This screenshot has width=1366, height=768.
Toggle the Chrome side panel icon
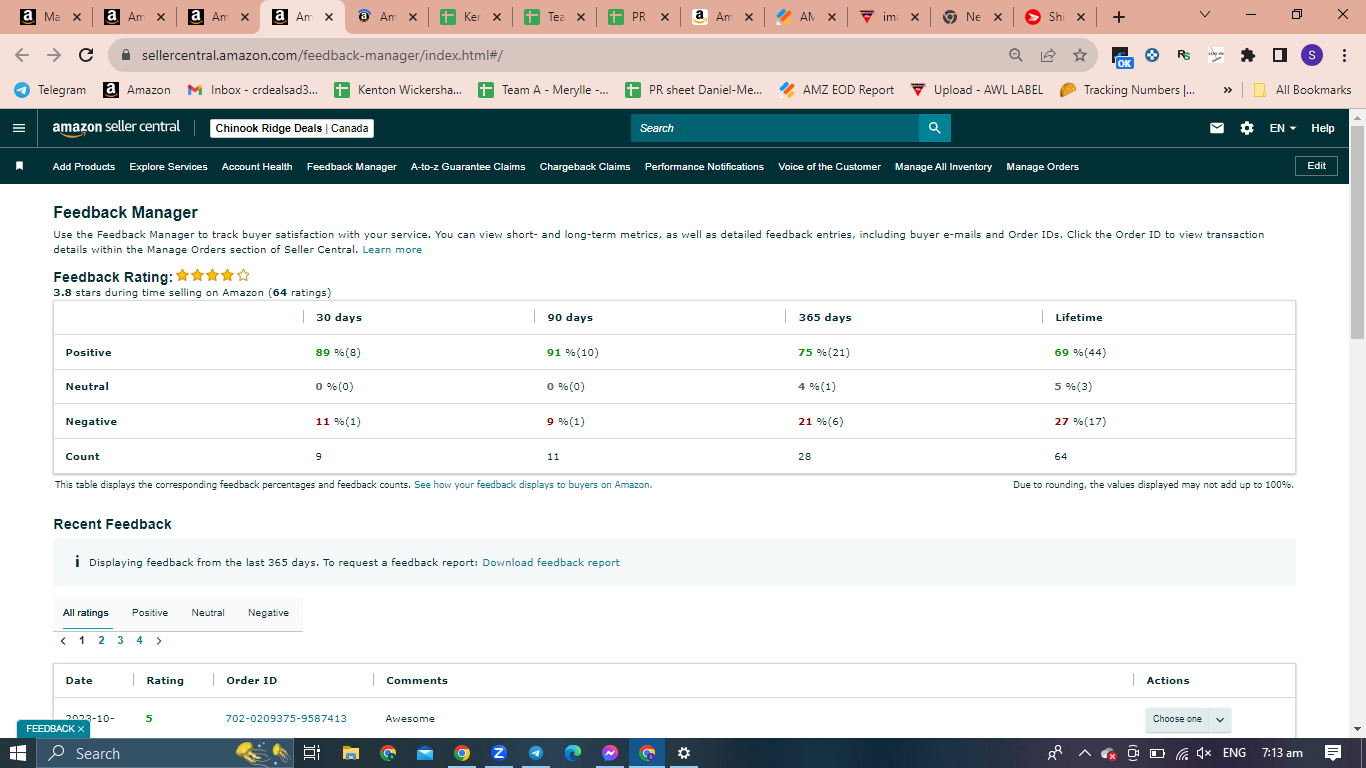click(x=1280, y=55)
